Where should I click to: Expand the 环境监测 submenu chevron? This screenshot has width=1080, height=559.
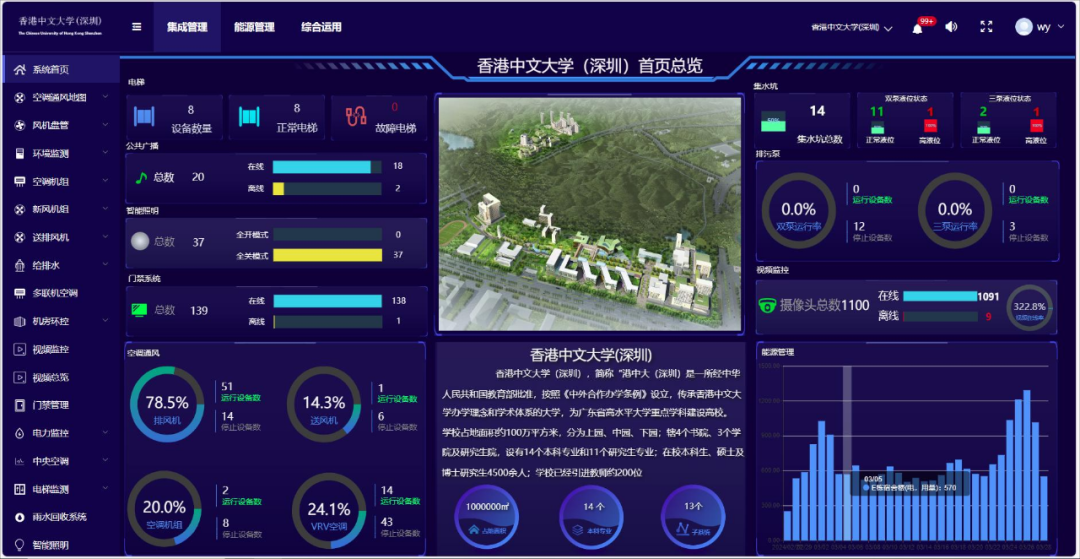[x=105, y=153]
